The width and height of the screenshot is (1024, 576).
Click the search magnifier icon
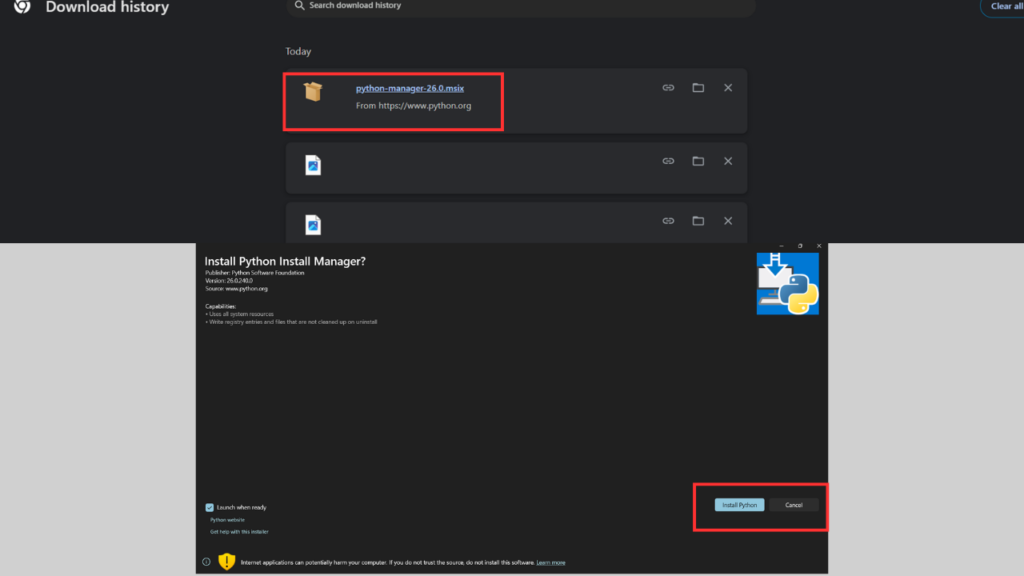tap(299, 5)
